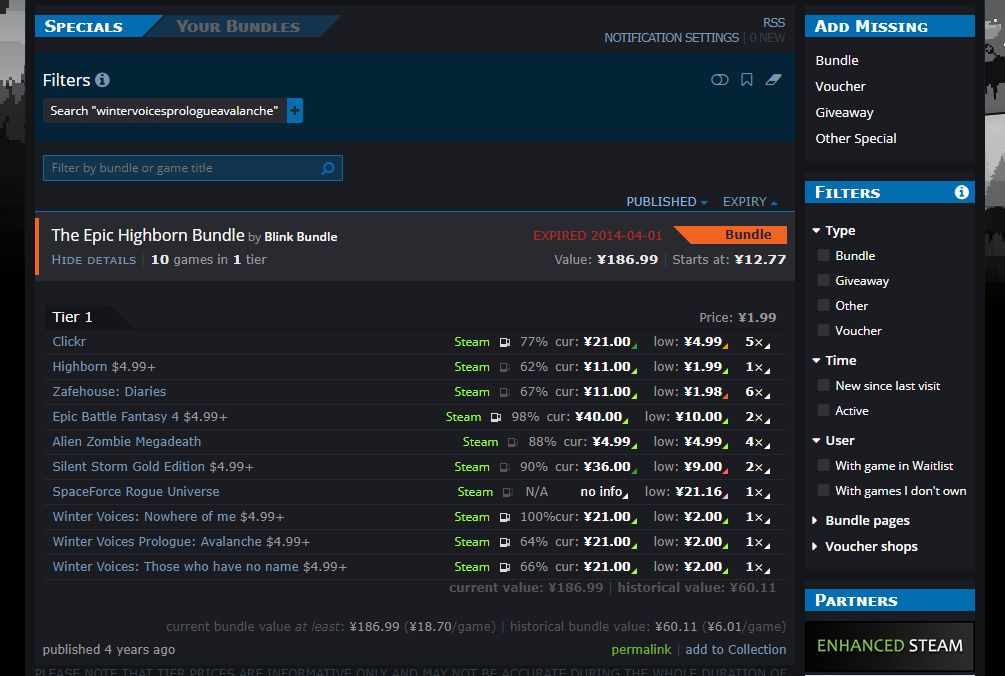Click Hide Details for the bundle

click(x=94, y=260)
